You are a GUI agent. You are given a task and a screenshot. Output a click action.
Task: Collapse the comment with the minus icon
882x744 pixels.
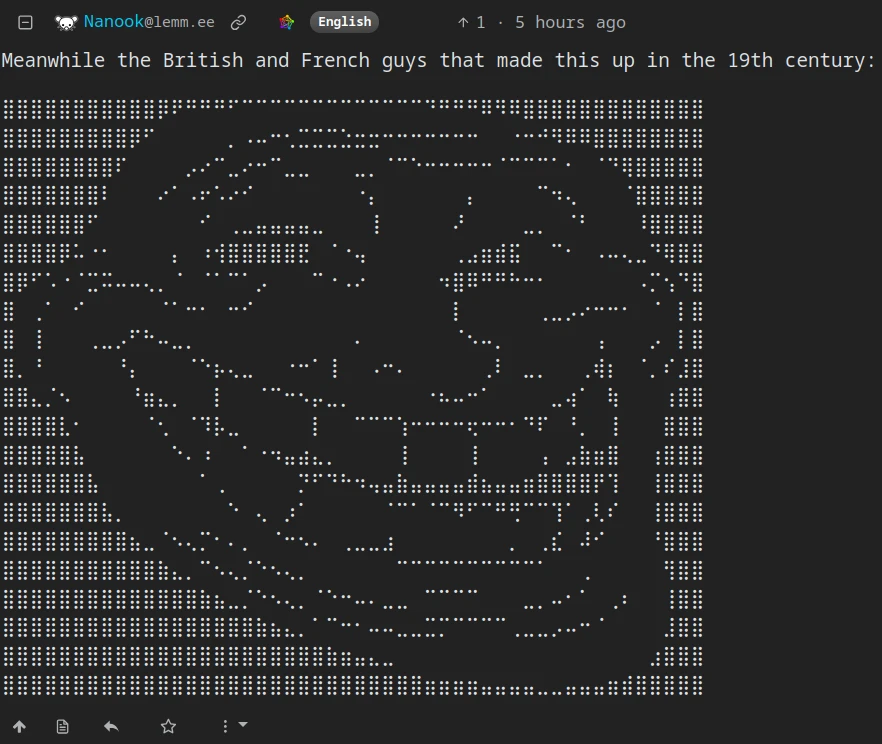point(25,22)
